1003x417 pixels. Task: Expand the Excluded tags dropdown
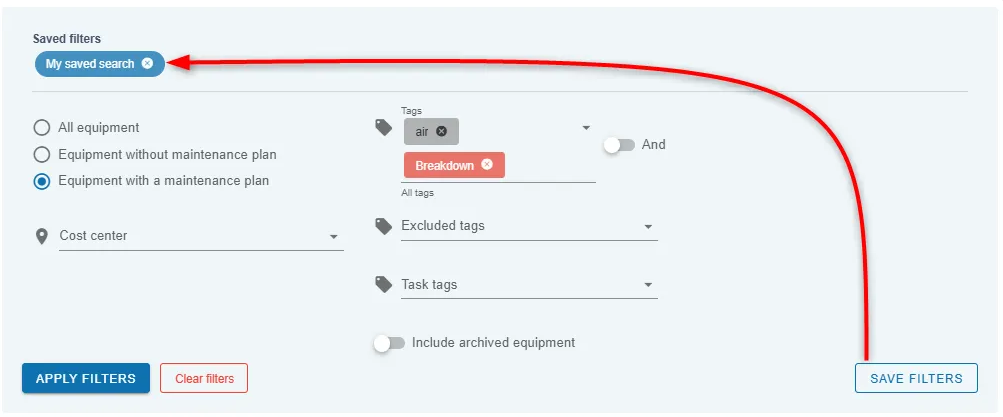pos(529,226)
